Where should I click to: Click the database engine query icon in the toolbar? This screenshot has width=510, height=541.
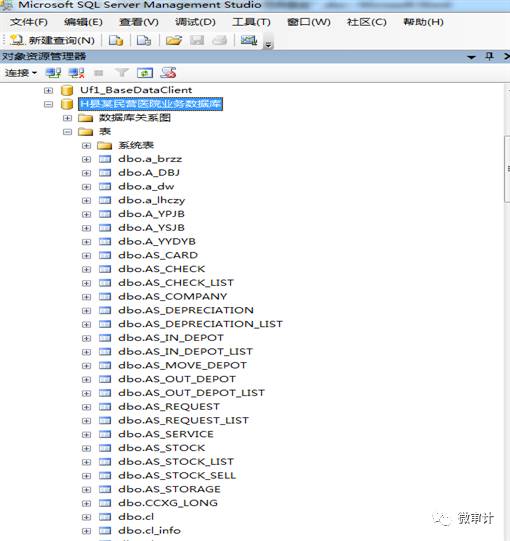click(116, 40)
